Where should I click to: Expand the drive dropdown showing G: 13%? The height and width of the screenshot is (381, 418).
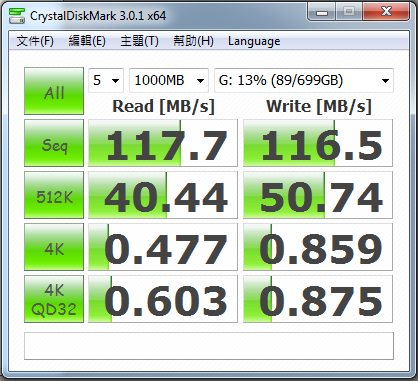coord(304,80)
